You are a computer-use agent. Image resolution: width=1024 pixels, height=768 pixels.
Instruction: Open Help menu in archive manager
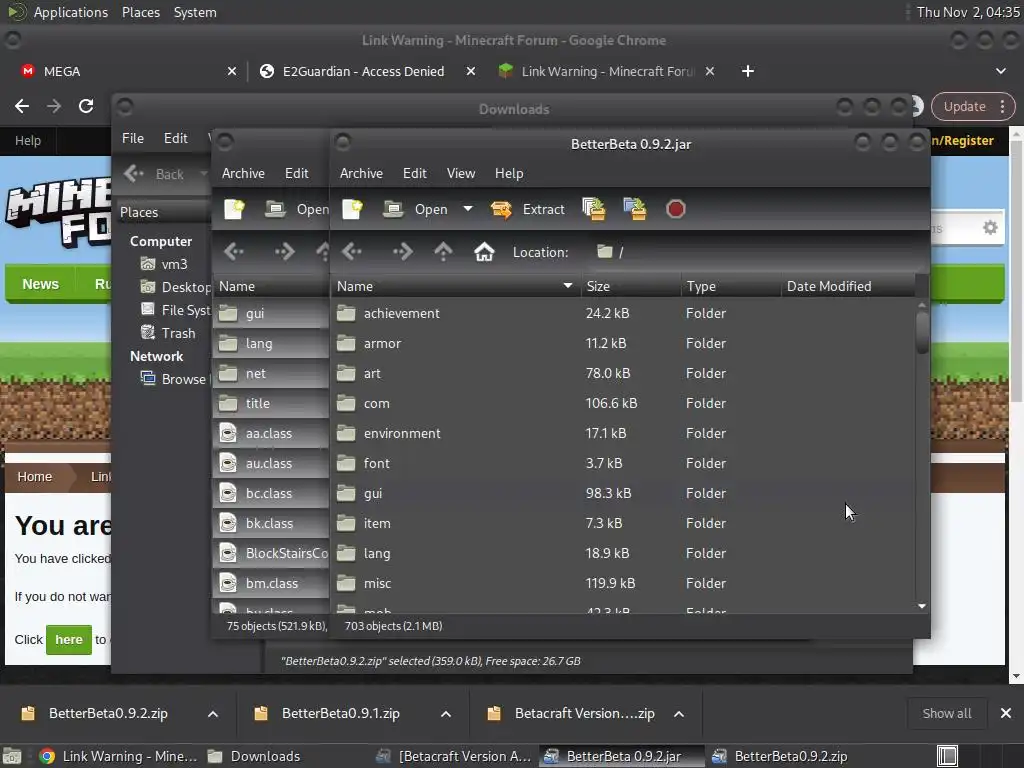[x=509, y=174]
